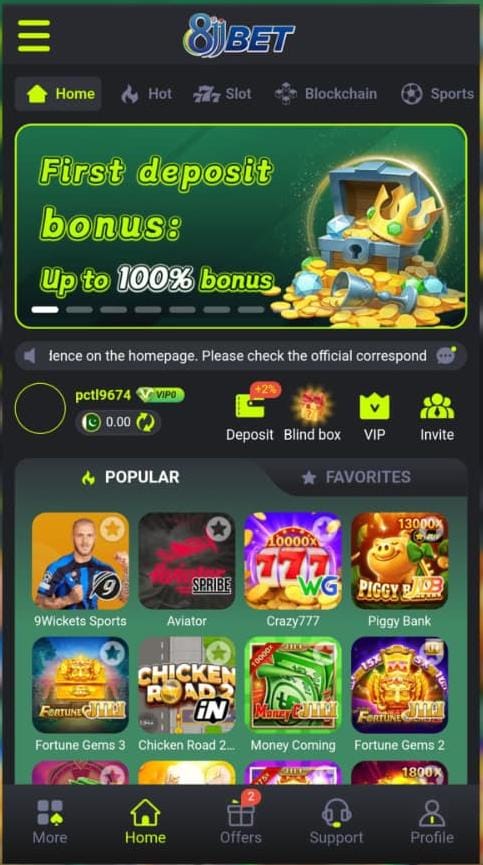This screenshot has width=483, height=865.
Task: Open Support headset in bottom bar
Action: [x=336, y=813]
